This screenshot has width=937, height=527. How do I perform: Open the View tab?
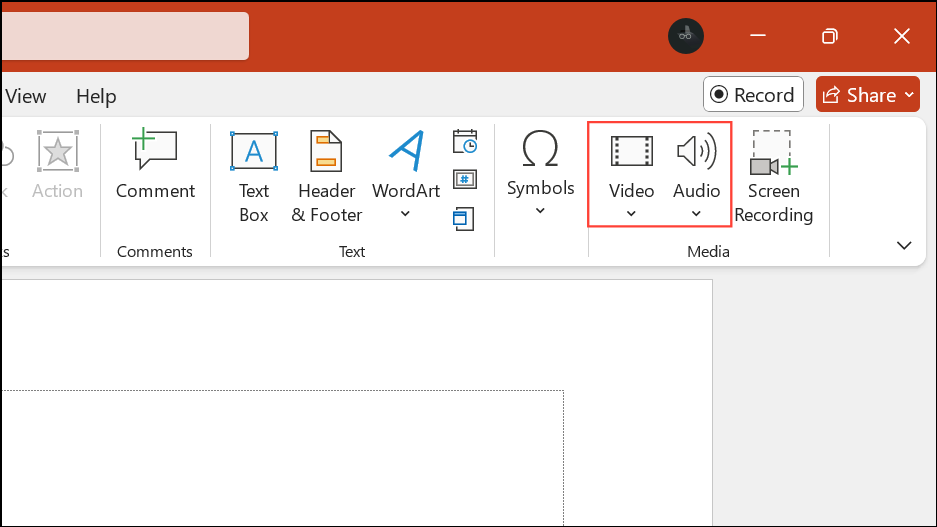26,96
